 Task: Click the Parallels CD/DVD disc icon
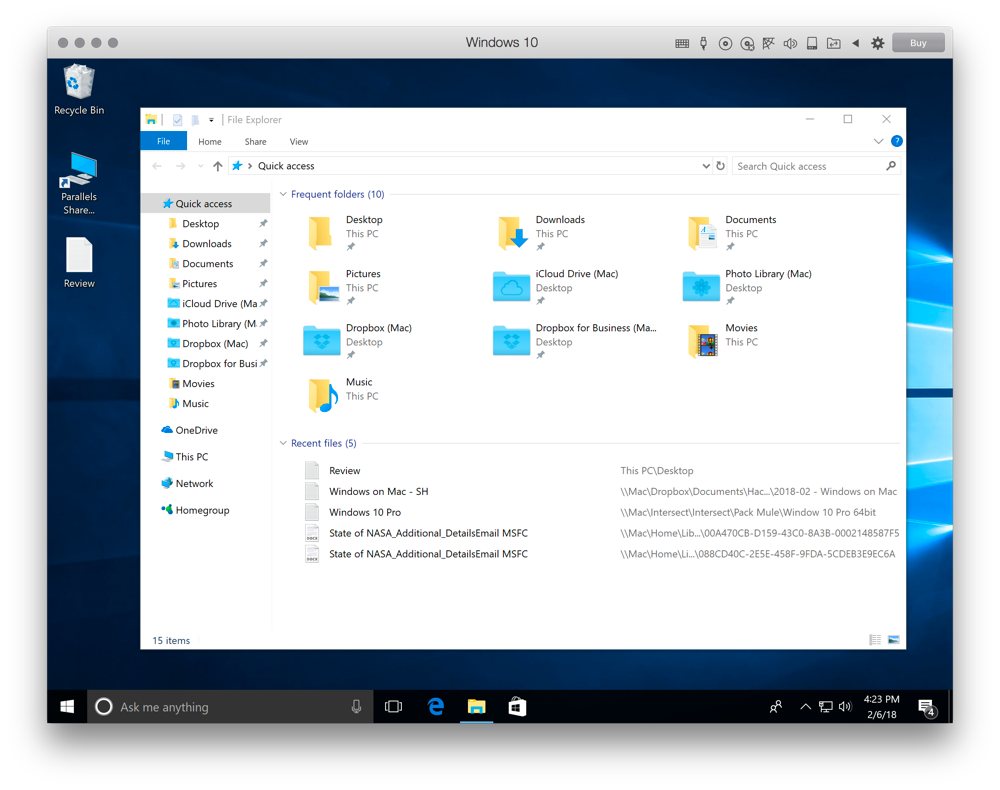click(x=725, y=43)
